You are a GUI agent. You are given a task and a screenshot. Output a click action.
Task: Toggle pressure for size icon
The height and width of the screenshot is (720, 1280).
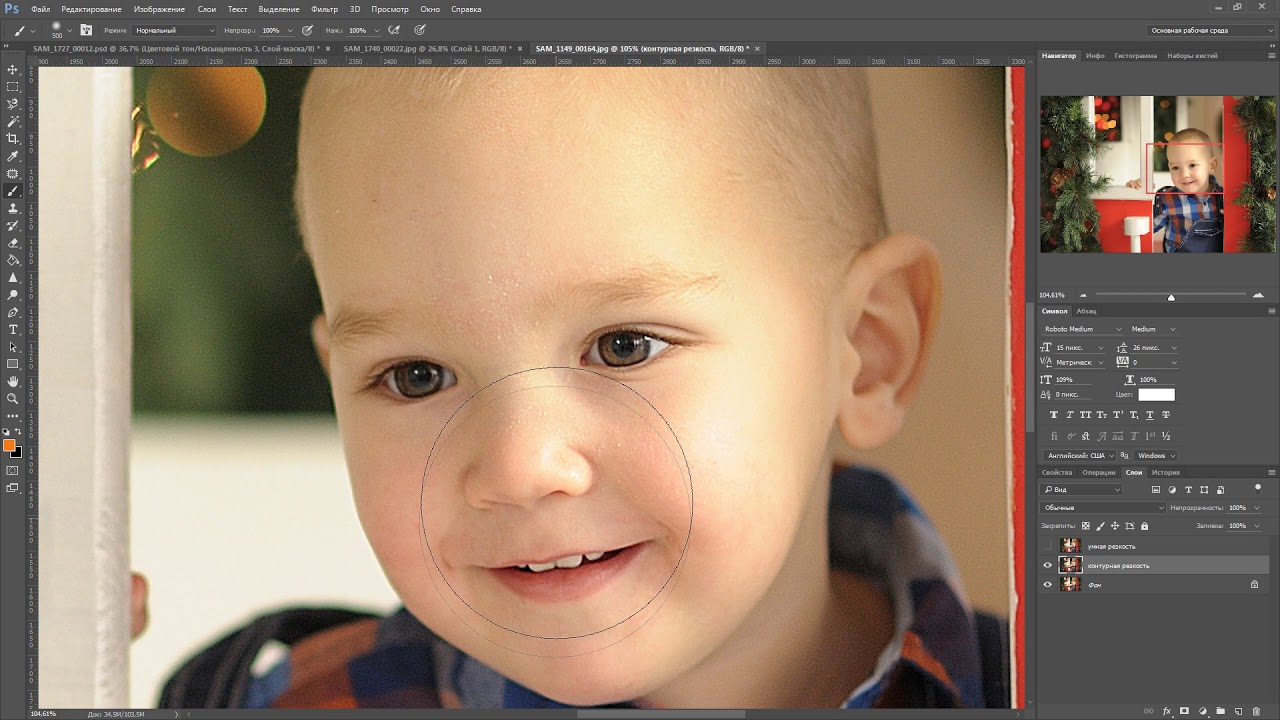419,30
